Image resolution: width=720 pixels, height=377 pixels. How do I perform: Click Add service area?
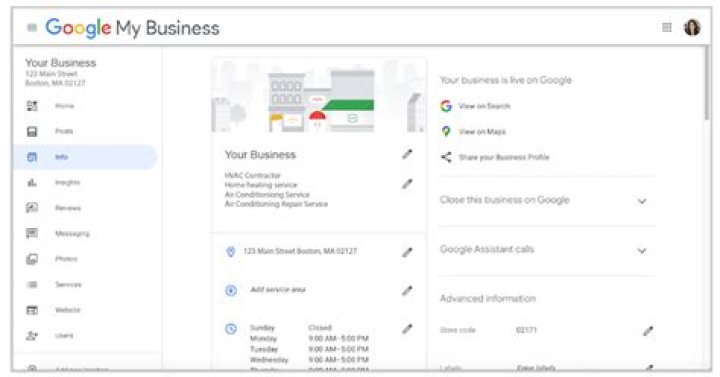click(278, 290)
